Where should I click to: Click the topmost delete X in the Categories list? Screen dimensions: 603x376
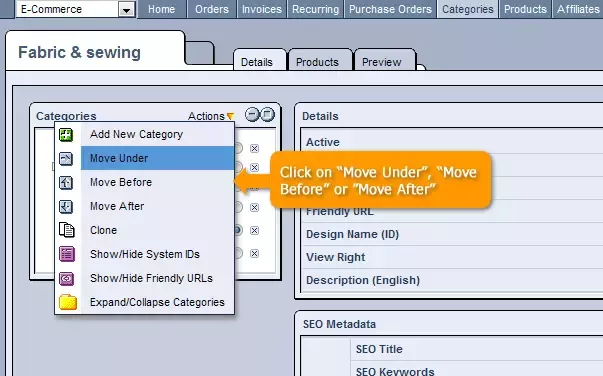pos(254,148)
